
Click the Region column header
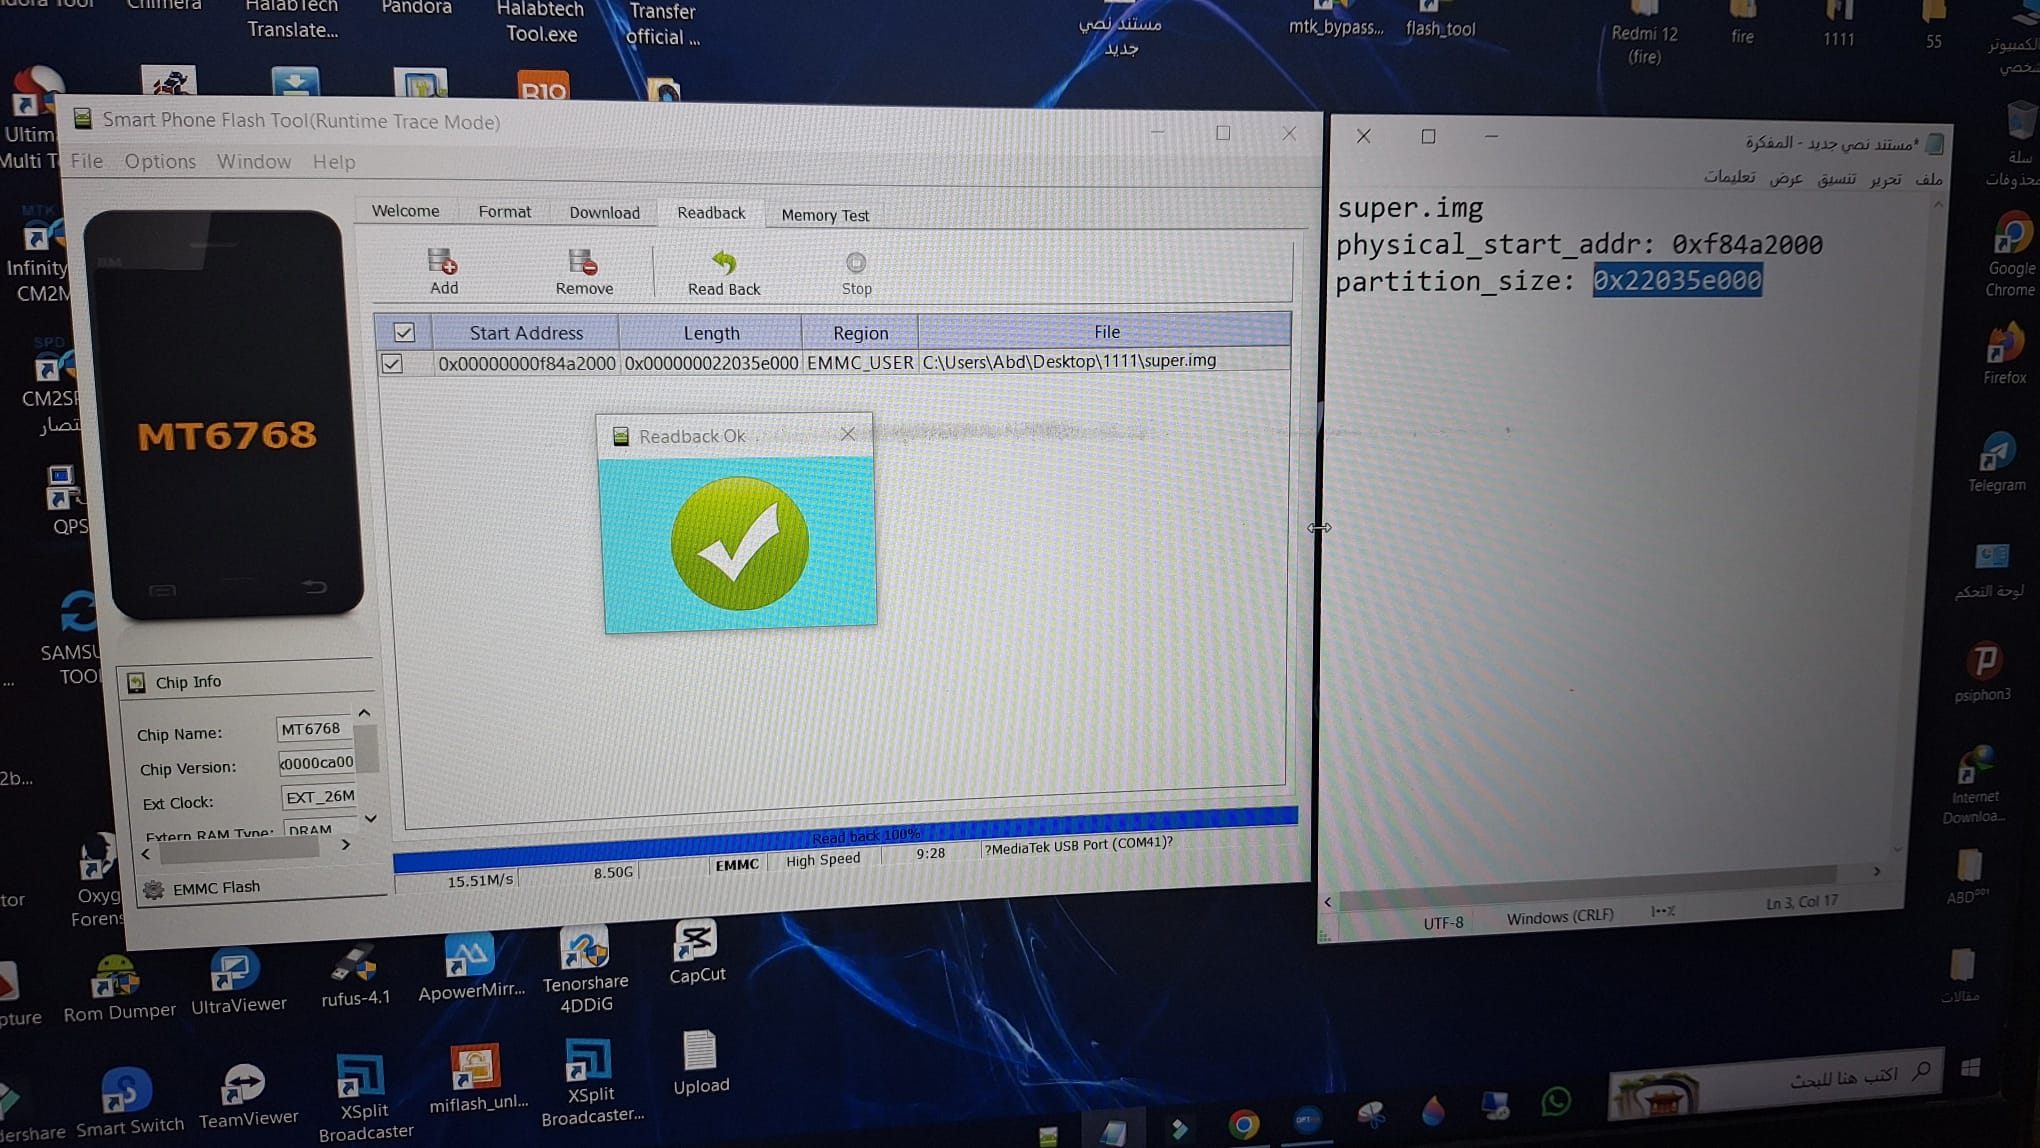[860, 333]
